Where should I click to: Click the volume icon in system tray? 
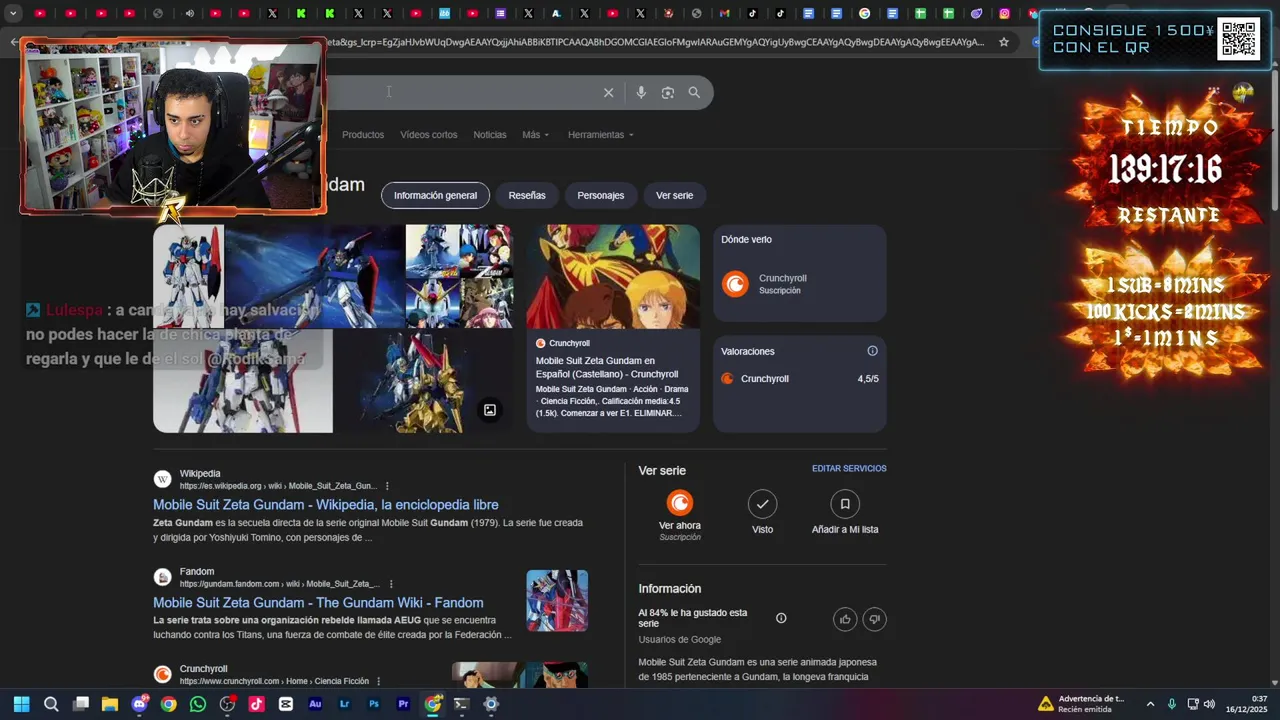tap(1209, 704)
